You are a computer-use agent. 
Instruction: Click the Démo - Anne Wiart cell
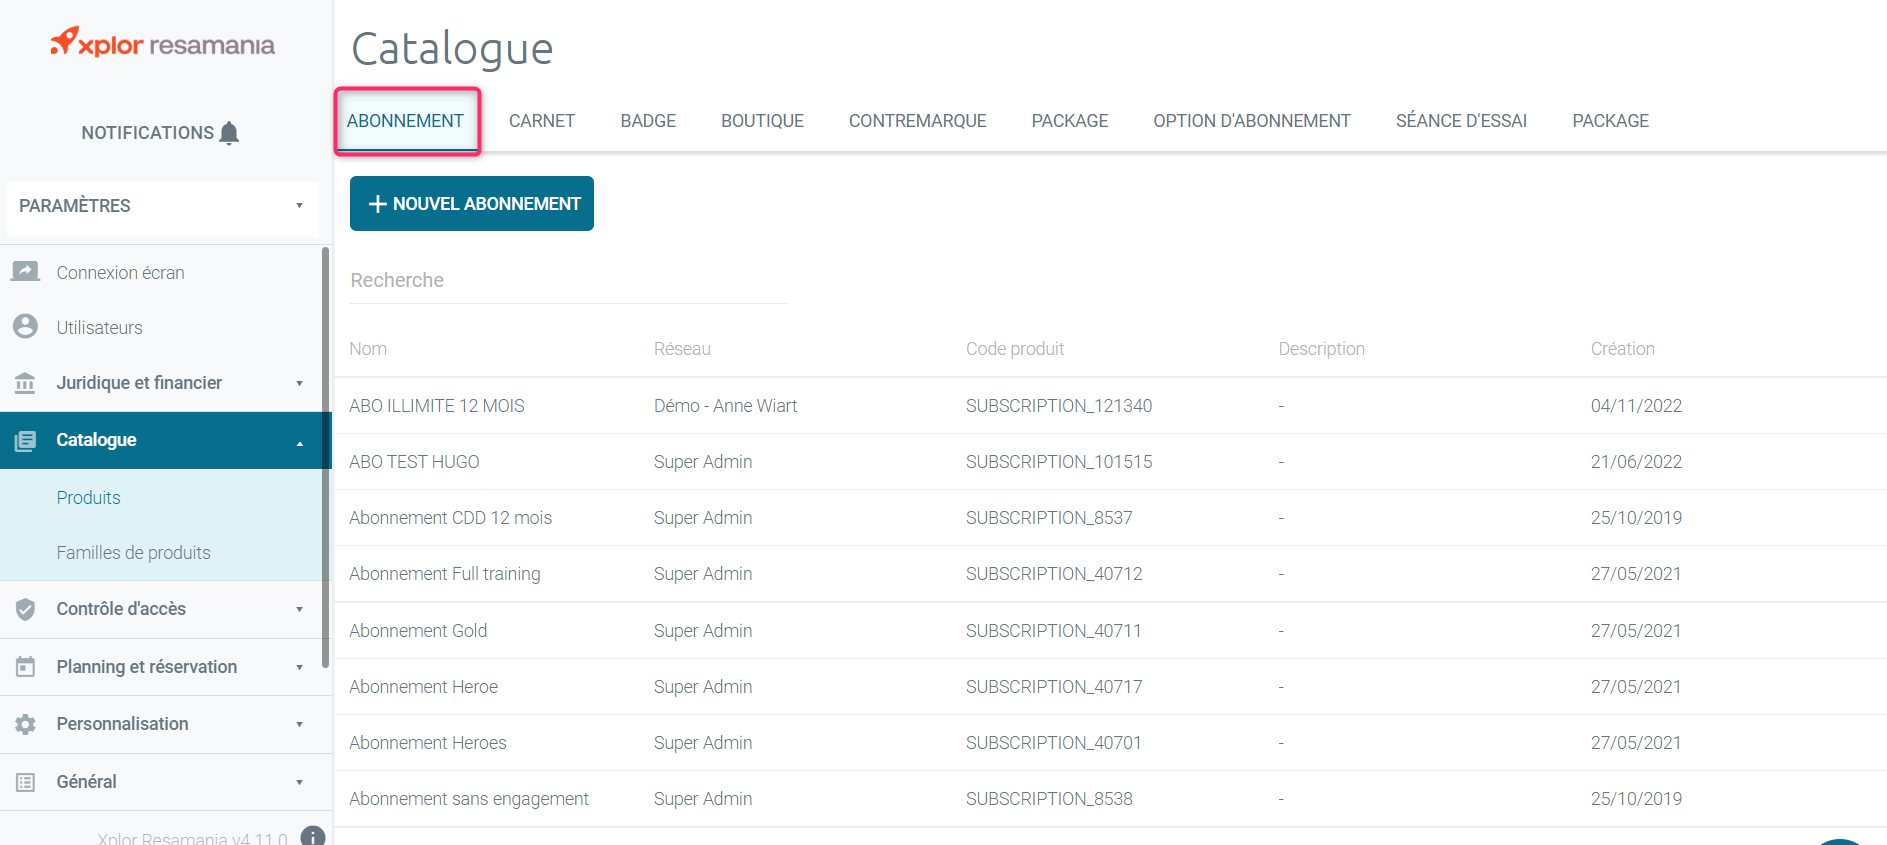(x=725, y=406)
